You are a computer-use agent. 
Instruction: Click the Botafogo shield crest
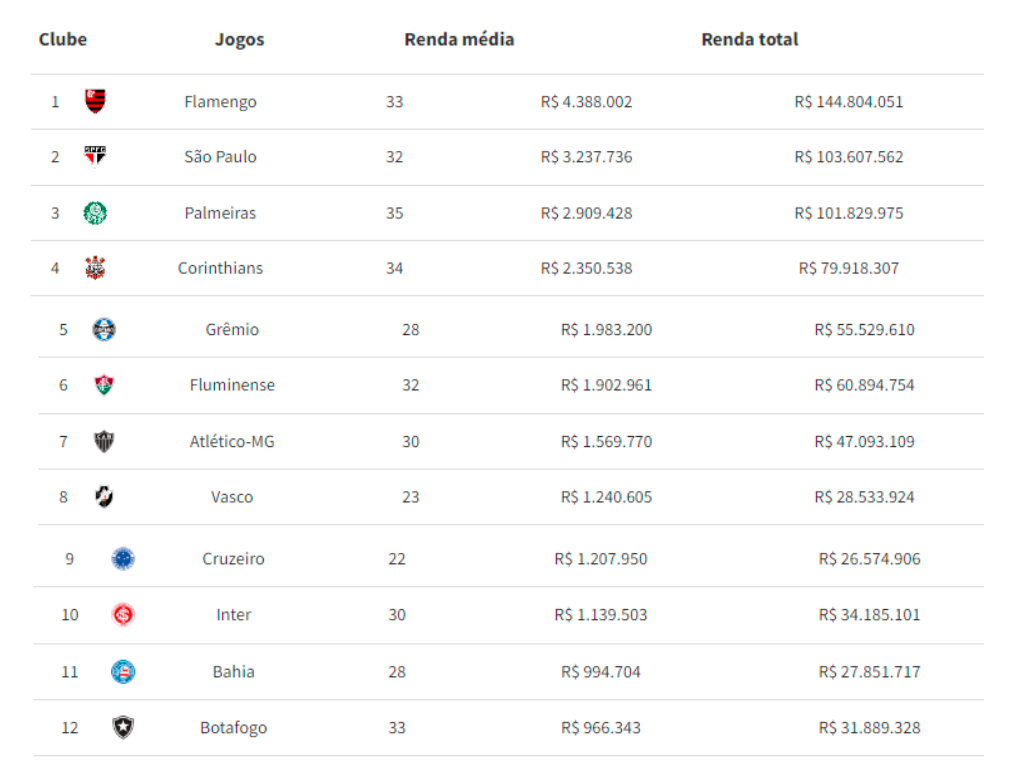(123, 728)
